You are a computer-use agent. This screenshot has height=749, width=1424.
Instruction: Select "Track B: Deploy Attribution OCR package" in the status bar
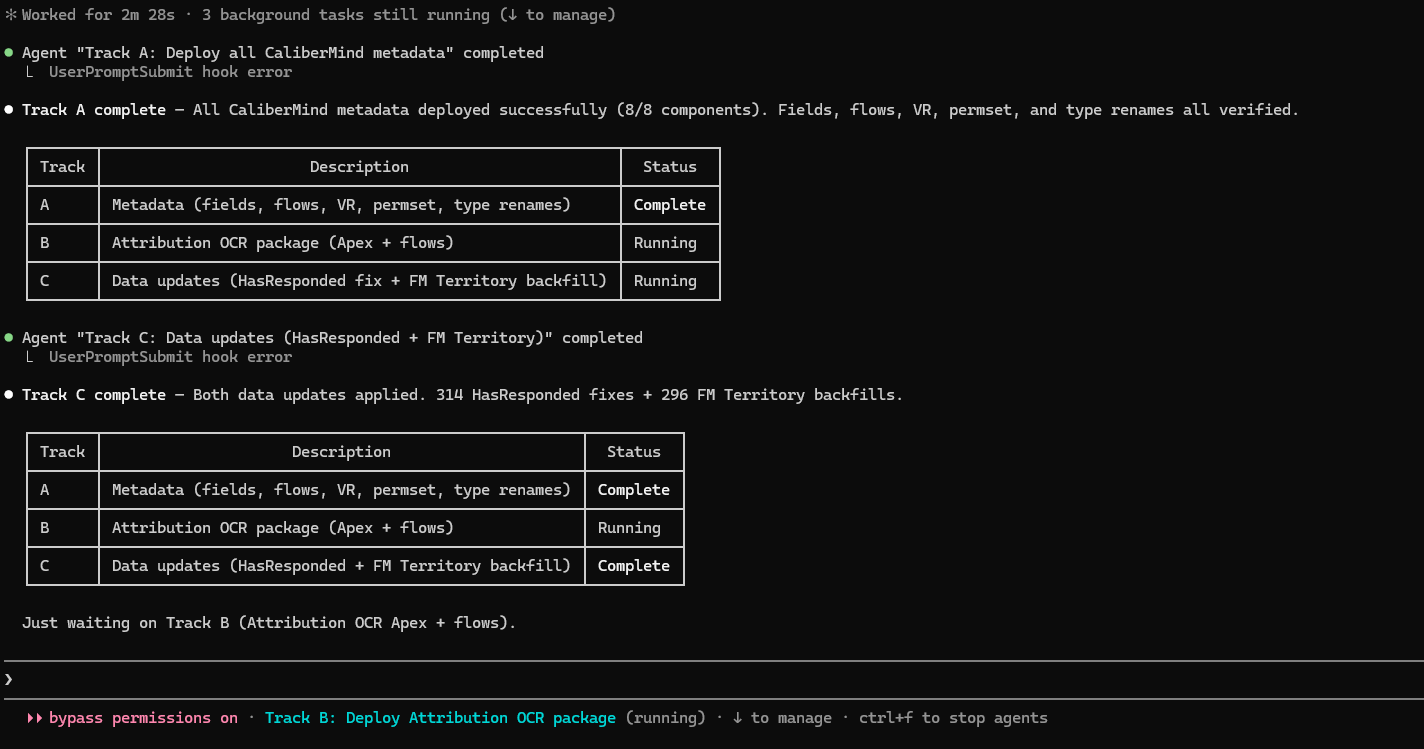[x=440, y=718]
